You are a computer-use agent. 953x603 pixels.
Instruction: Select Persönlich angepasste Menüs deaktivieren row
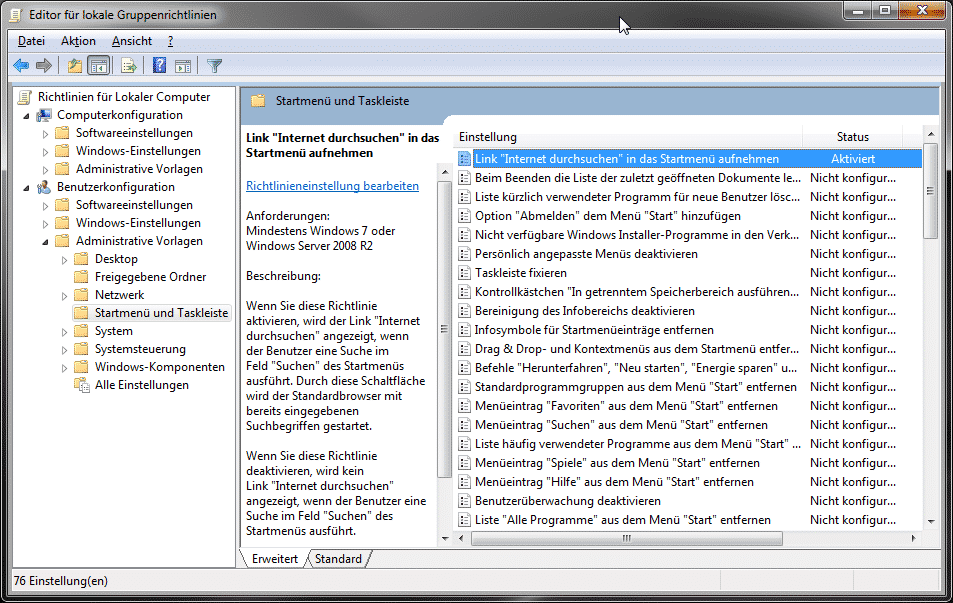(x=689, y=254)
